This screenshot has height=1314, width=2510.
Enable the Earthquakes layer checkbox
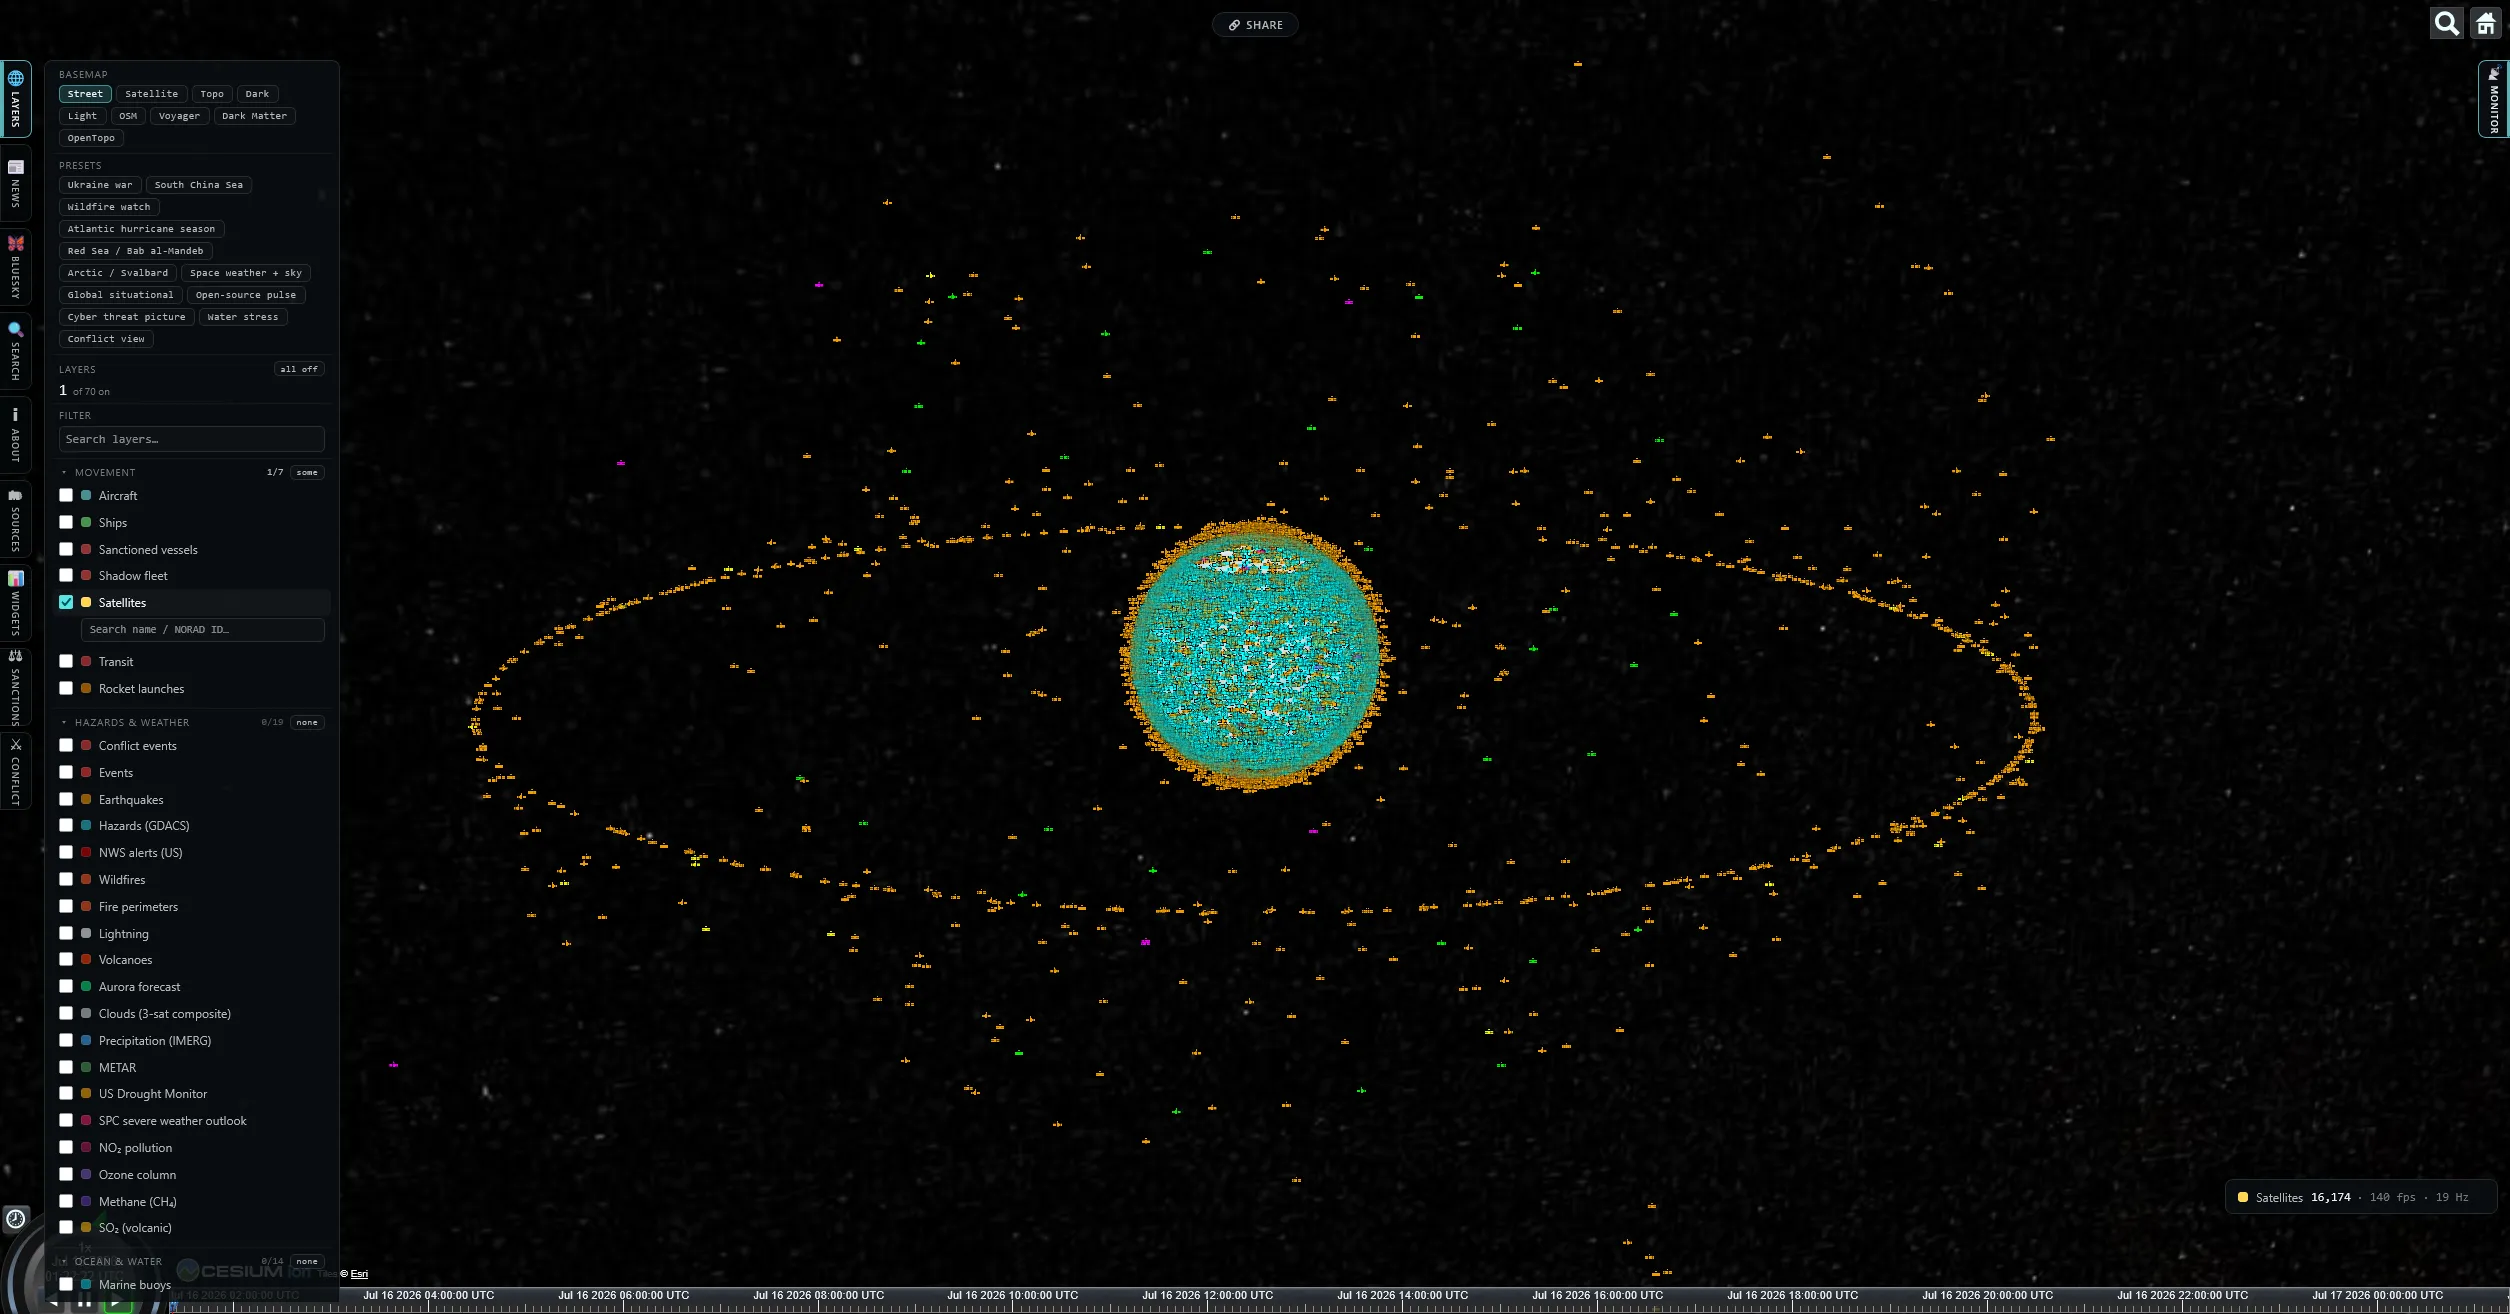coord(66,799)
